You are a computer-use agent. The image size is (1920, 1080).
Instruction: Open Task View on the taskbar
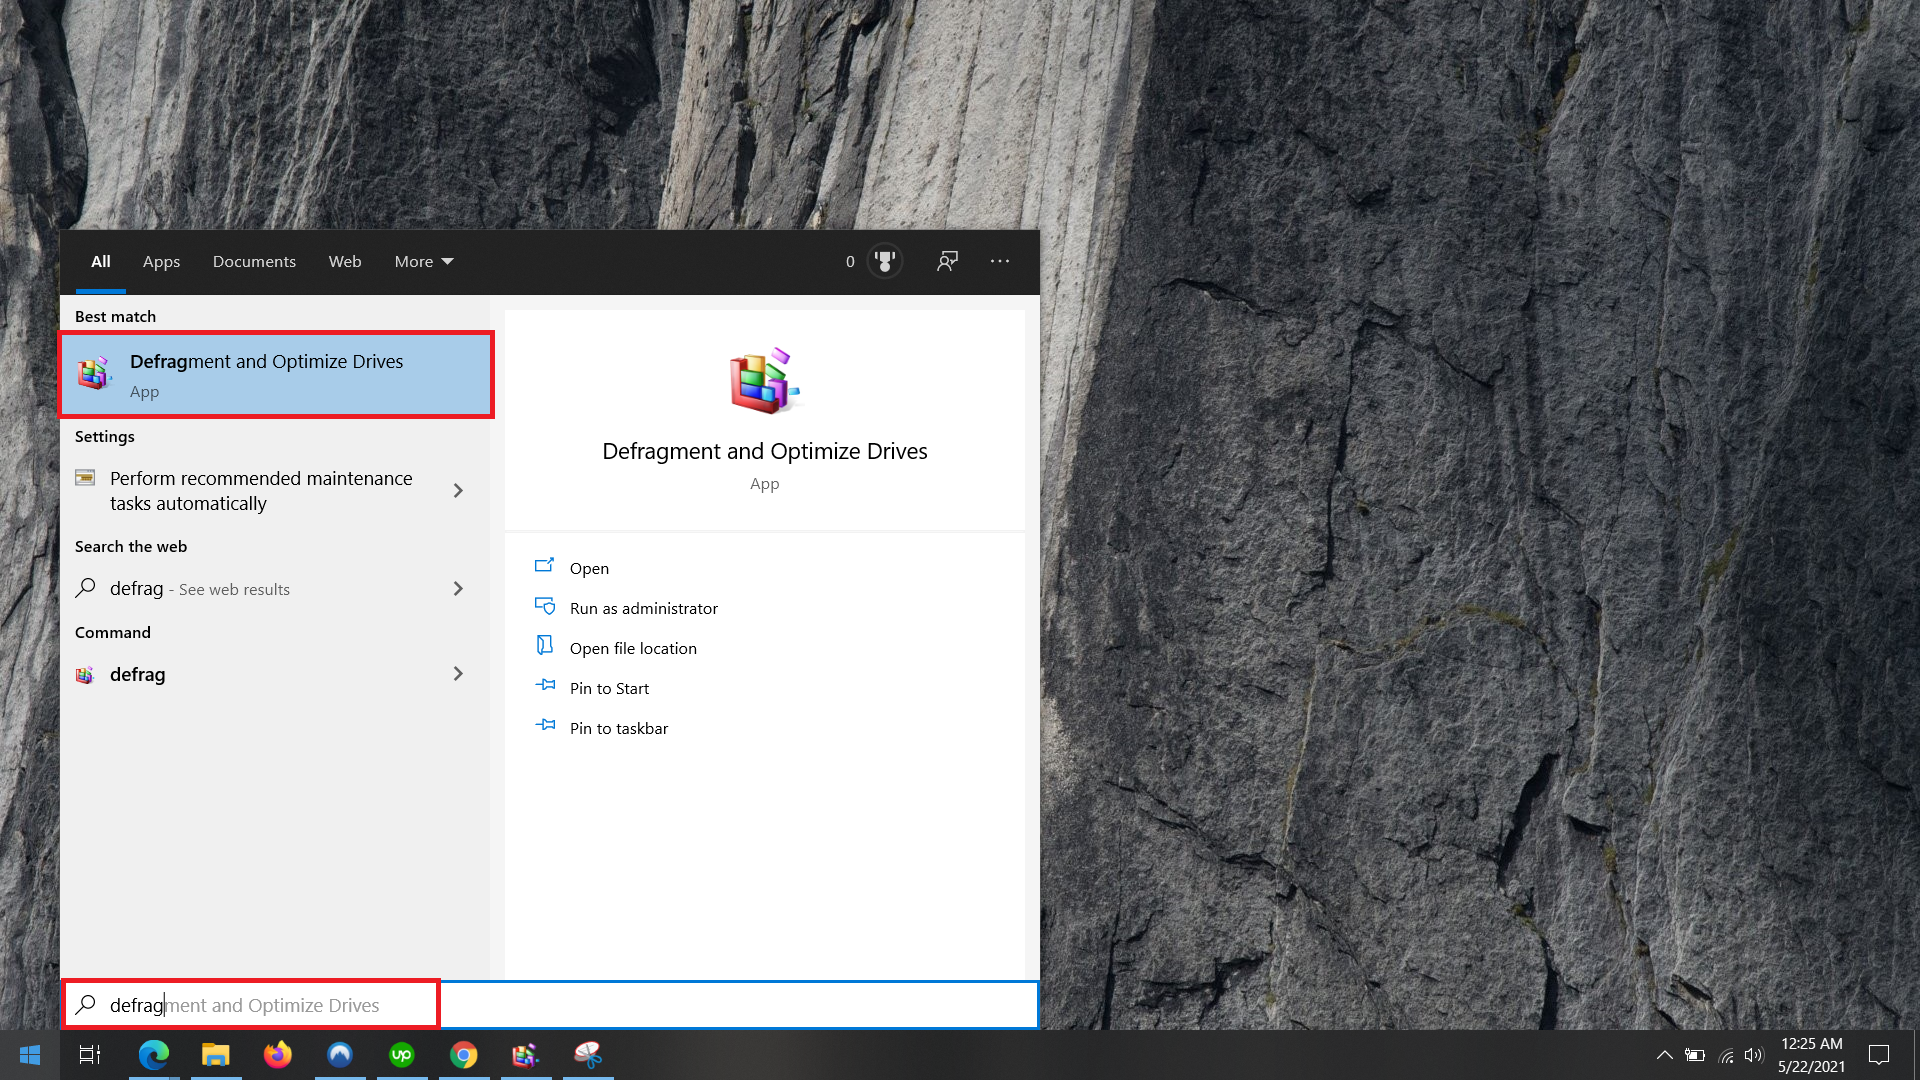click(89, 1055)
